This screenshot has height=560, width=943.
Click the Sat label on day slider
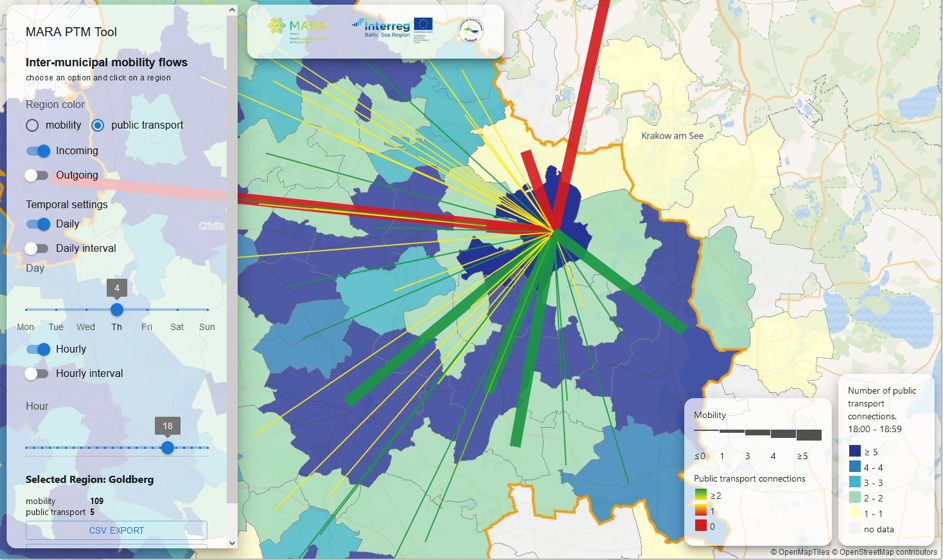tap(177, 327)
